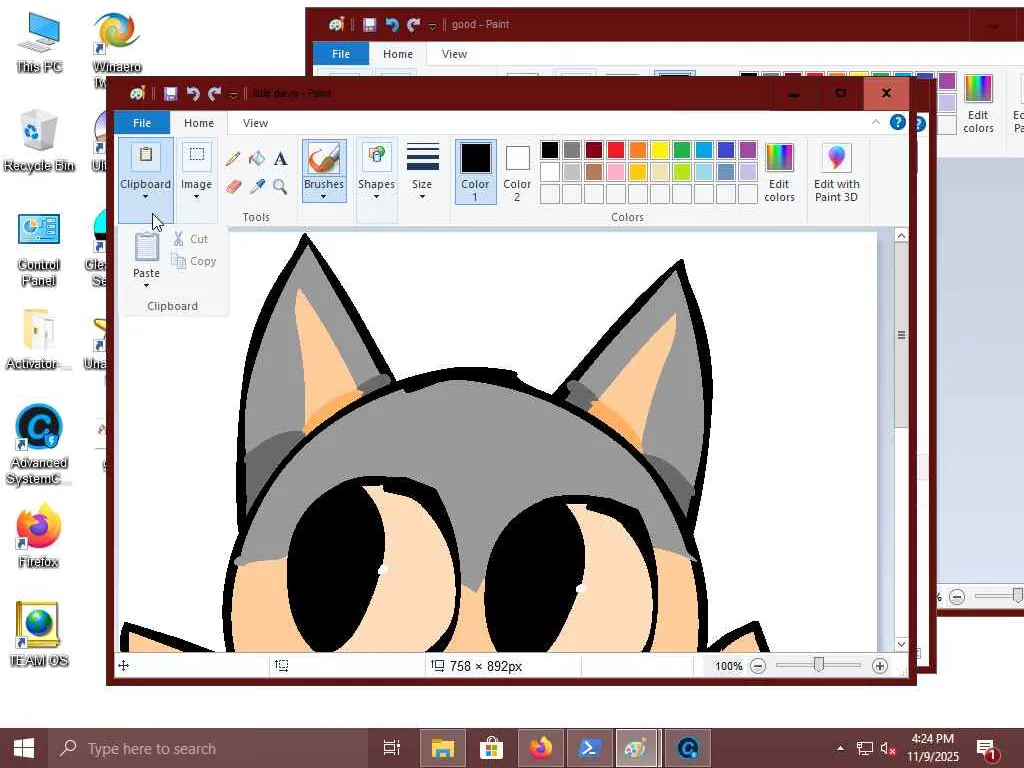Open File menu in the good - Paint window
Viewport: 1024px width, 768px height.
(341, 54)
